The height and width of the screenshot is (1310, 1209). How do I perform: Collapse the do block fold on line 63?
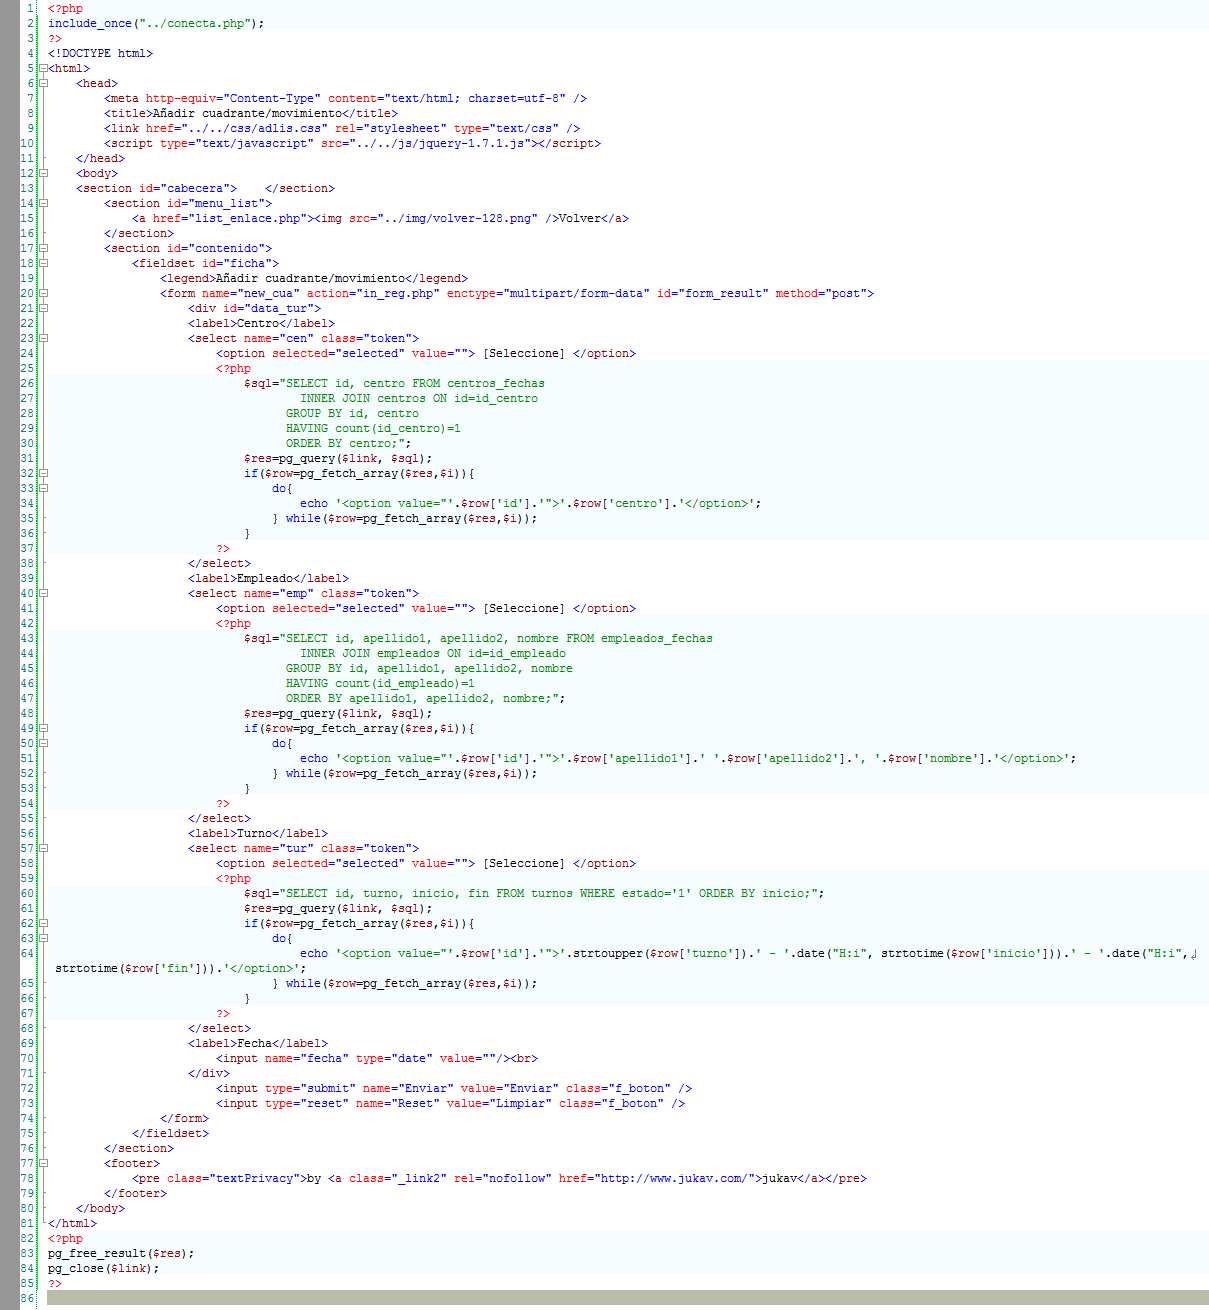[x=43, y=938]
